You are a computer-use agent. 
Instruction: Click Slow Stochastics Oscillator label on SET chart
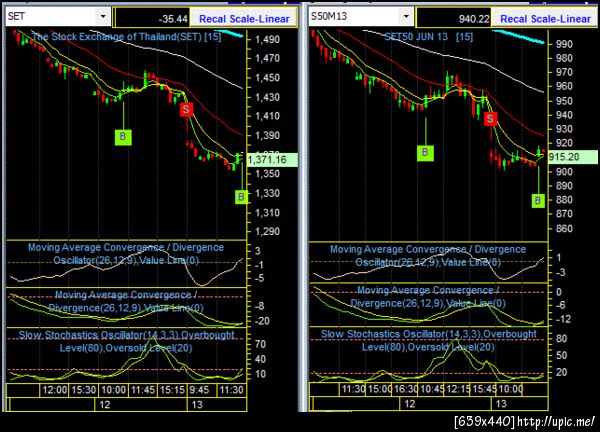pyautogui.click(x=126, y=341)
